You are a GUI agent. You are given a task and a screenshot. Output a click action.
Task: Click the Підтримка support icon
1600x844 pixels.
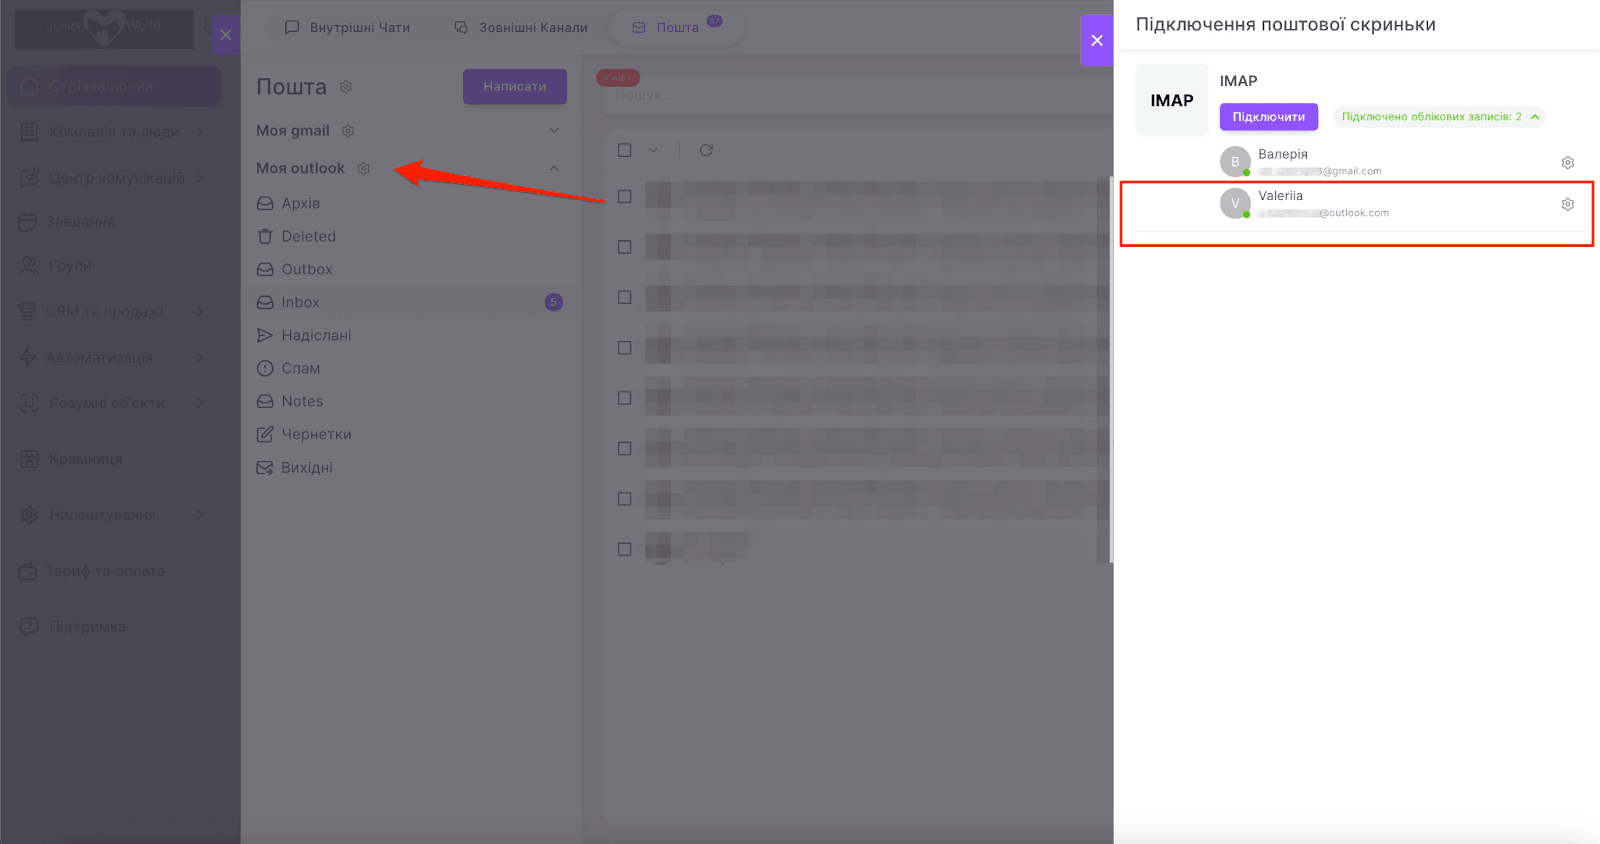[x=30, y=627]
